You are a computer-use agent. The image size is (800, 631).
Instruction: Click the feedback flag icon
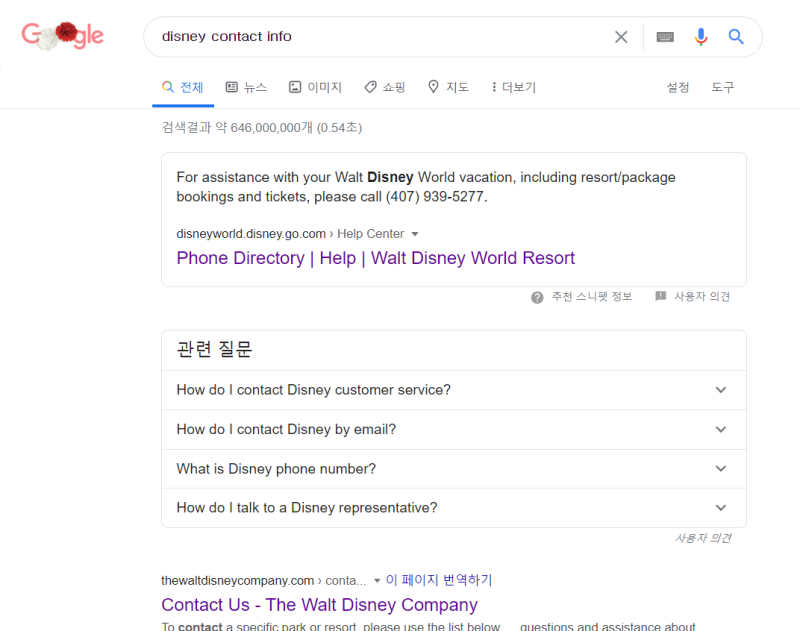point(661,296)
